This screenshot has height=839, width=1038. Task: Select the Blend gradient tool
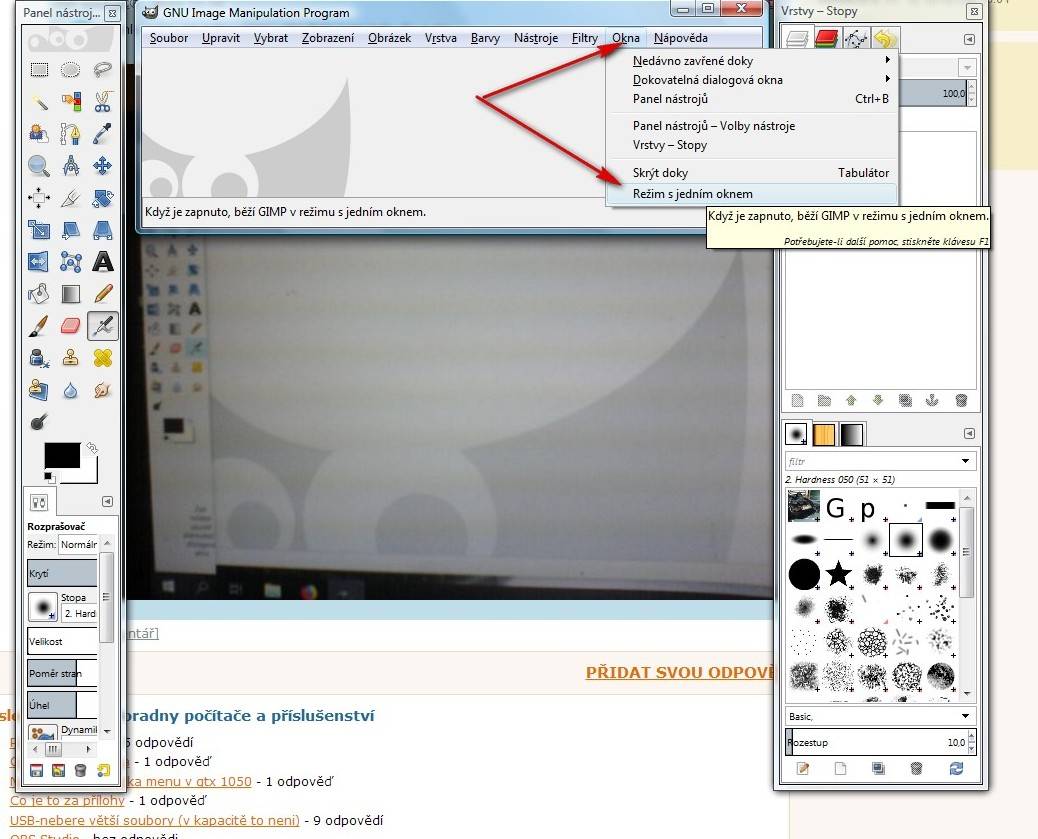[x=71, y=293]
